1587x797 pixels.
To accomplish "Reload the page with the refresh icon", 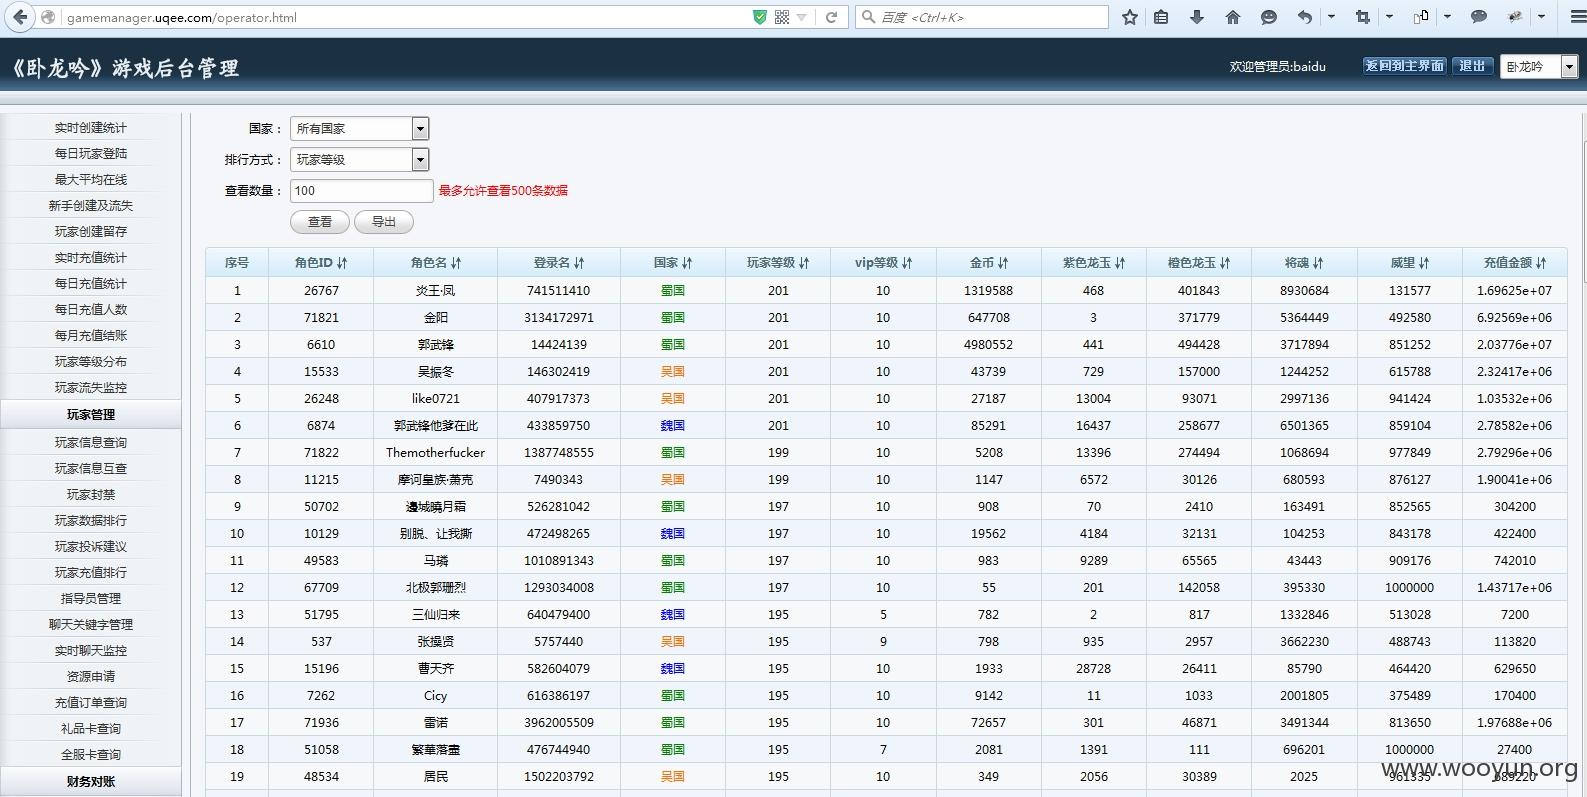I will [x=831, y=17].
